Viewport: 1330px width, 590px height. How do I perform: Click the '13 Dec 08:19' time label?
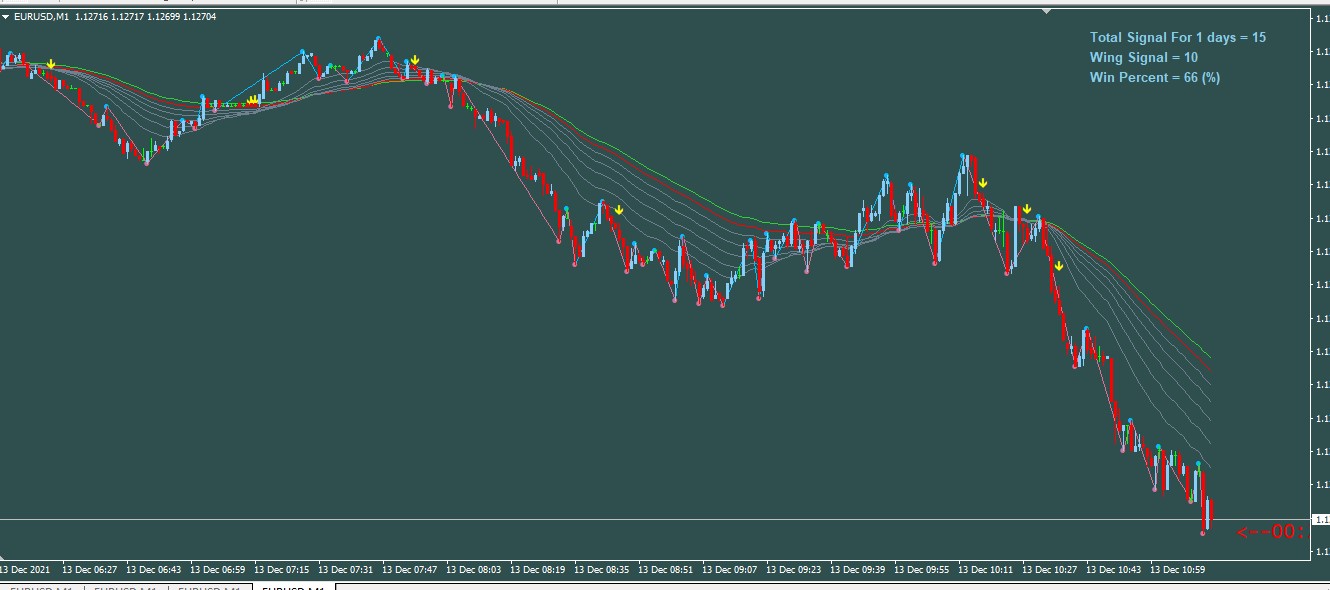(x=537, y=570)
